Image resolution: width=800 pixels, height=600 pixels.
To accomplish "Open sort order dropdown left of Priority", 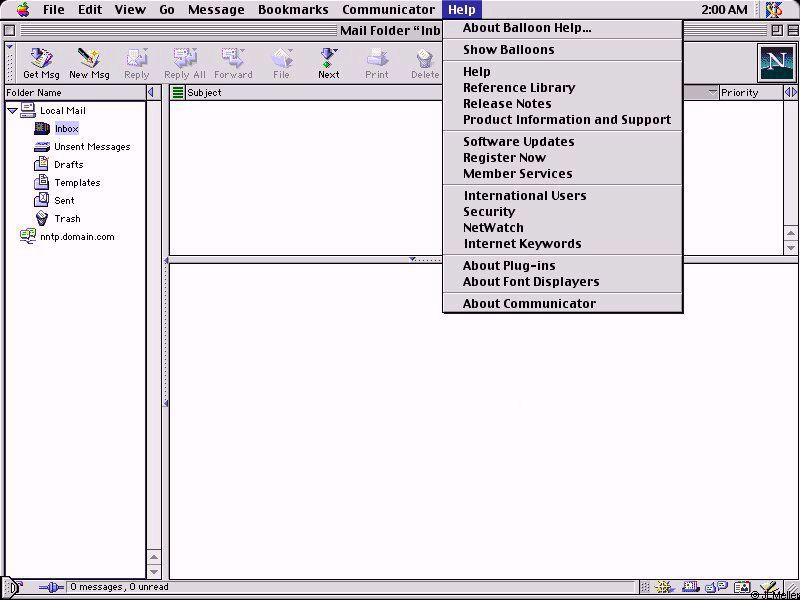I will [x=712, y=92].
